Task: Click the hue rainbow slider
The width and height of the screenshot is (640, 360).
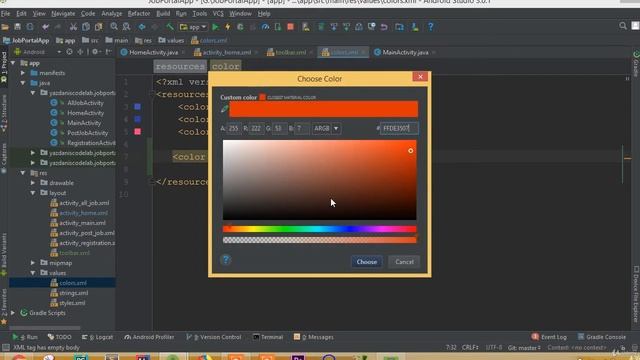Action: pos(320,229)
